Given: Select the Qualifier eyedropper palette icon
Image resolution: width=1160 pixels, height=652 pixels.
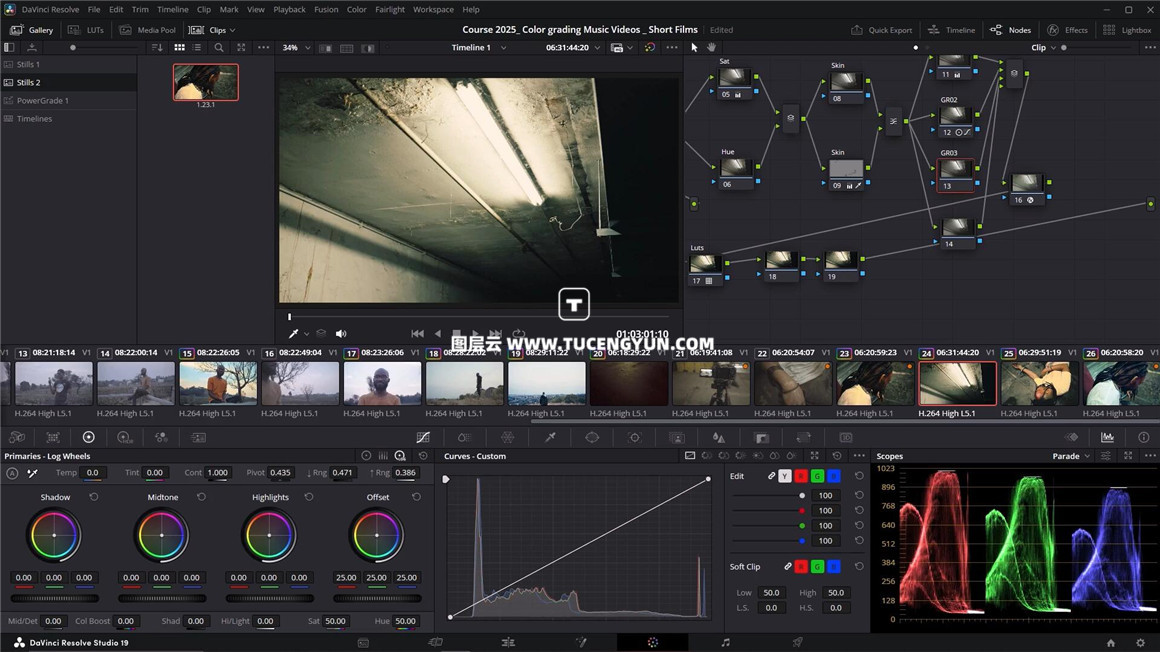Looking at the screenshot, I should pos(550,437).
